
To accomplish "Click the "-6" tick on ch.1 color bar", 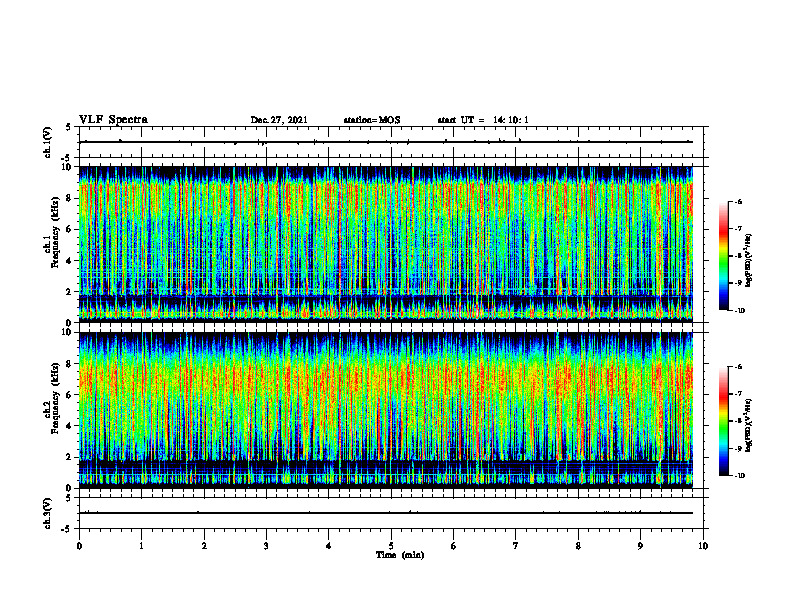I will [x=738, y=201].
